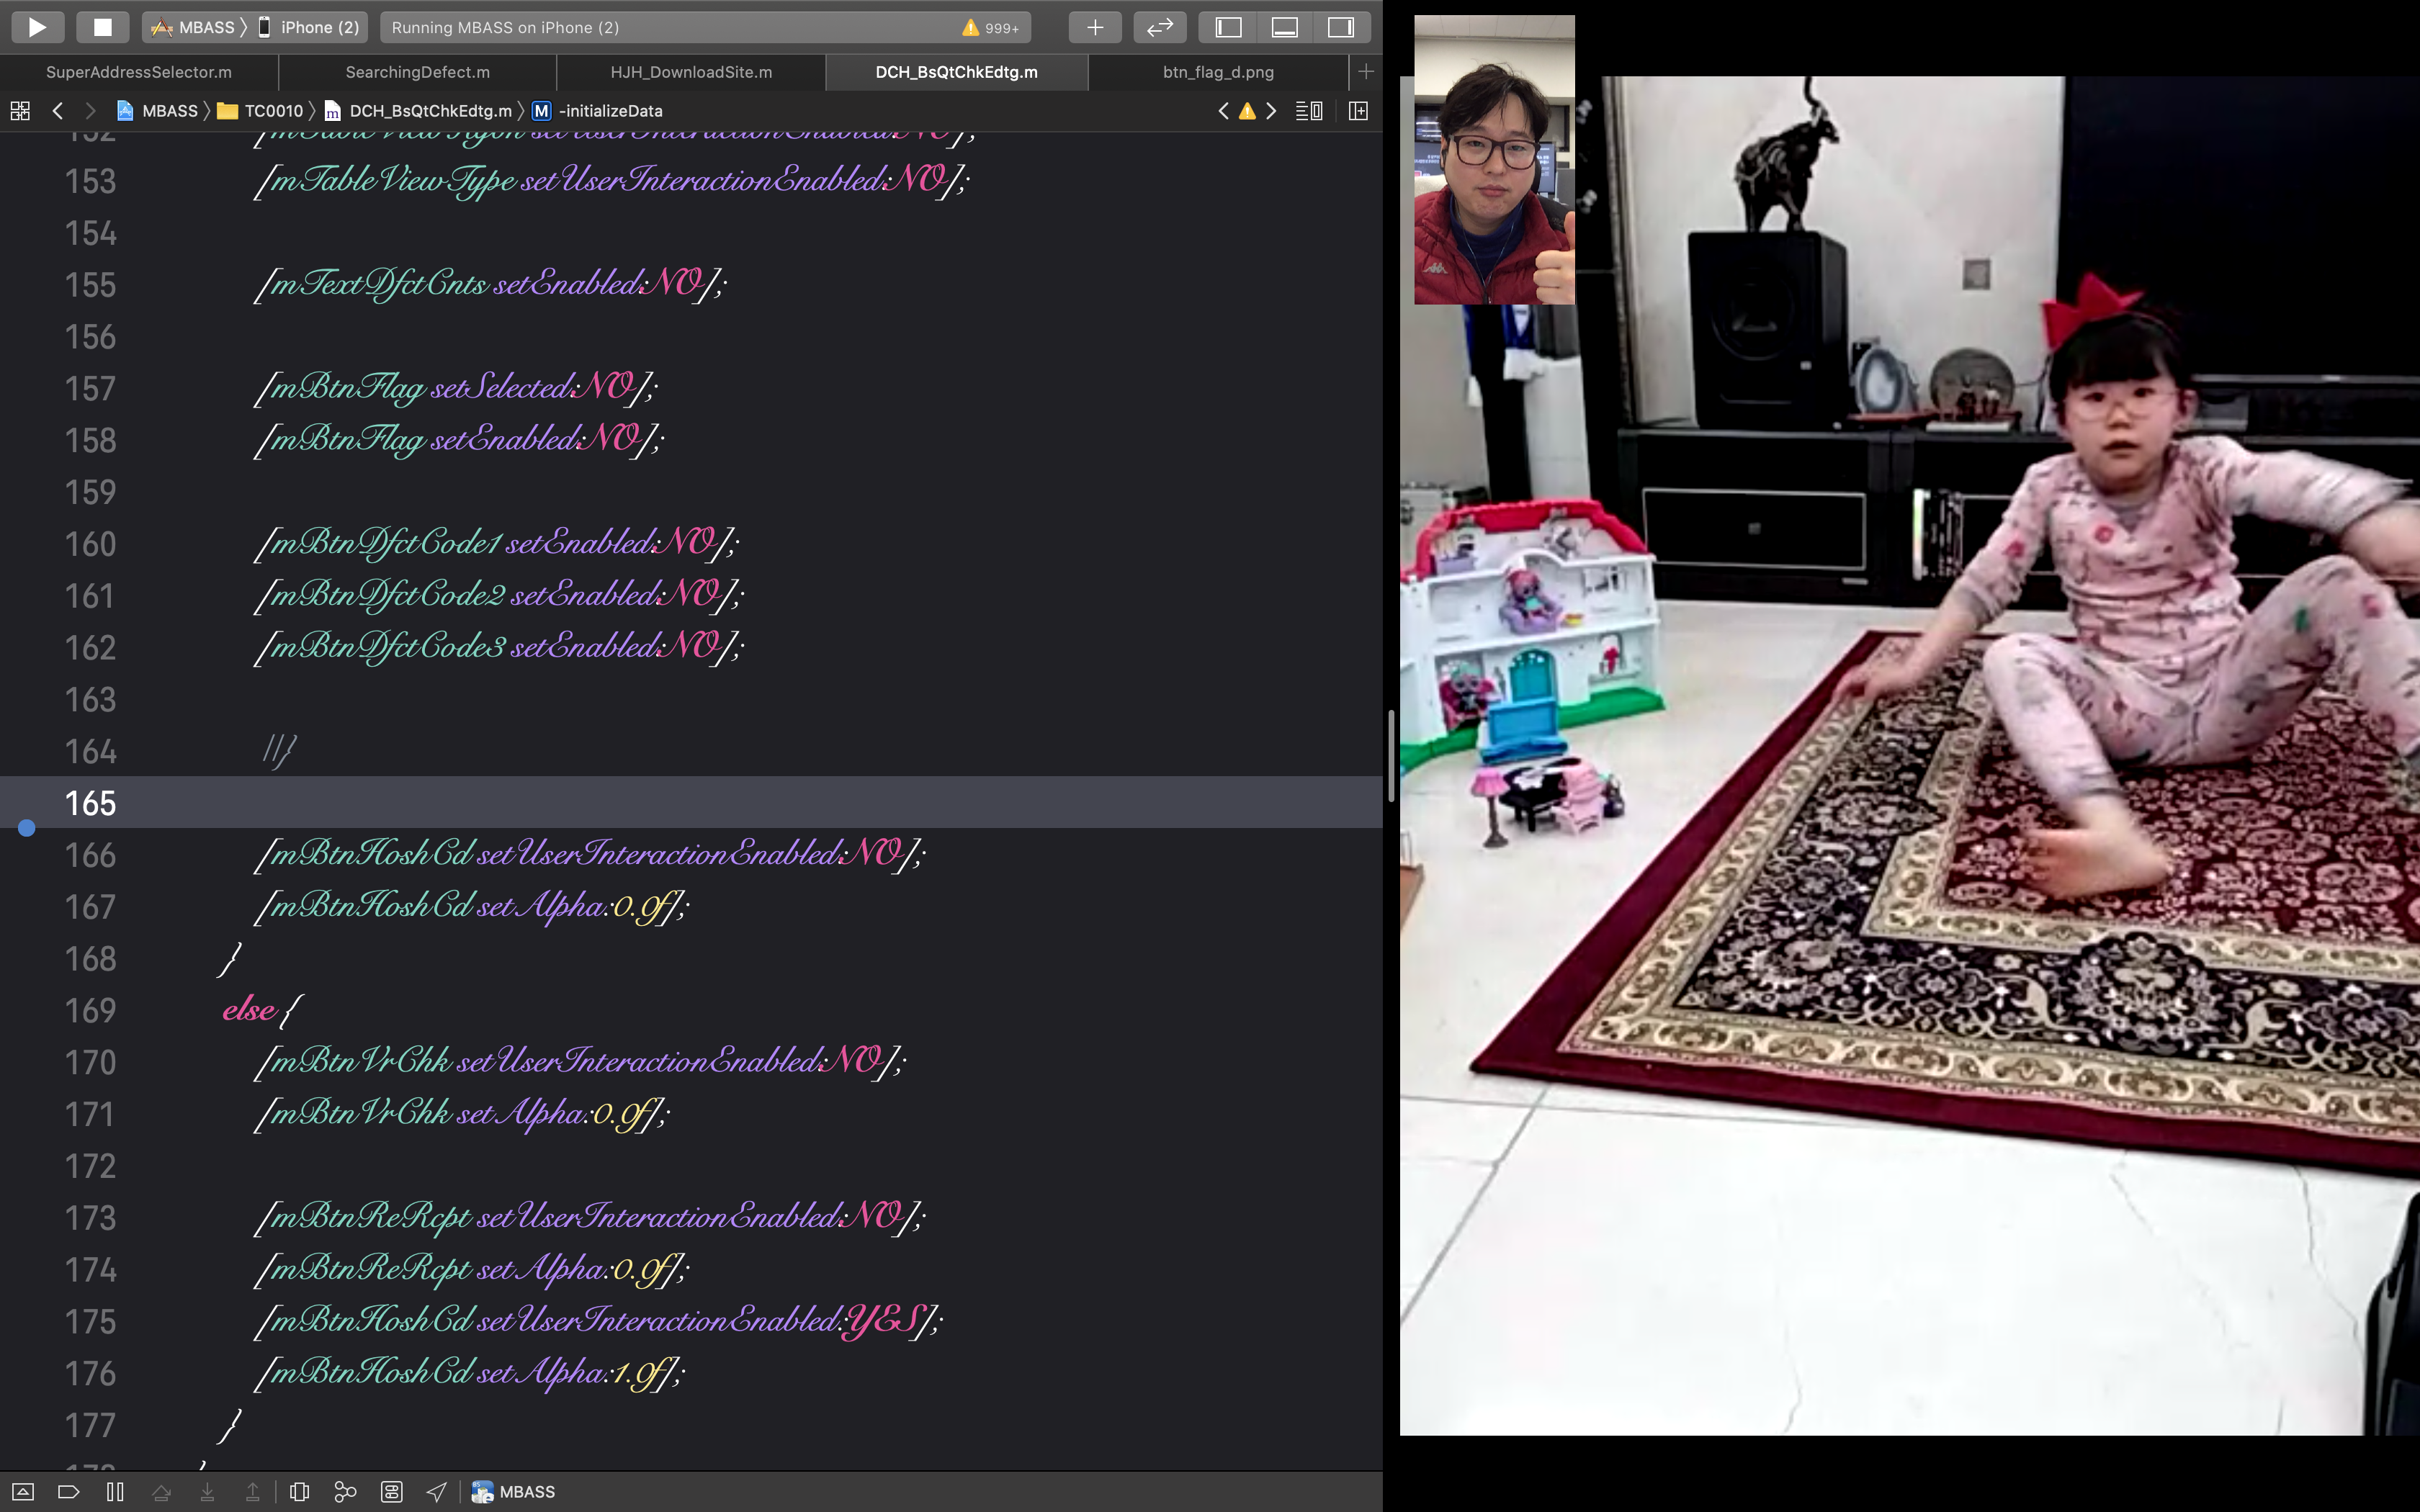Toggle the Debug area panel
The height and width of the screenshot is (1512, 2420).
coord(1284,27)
